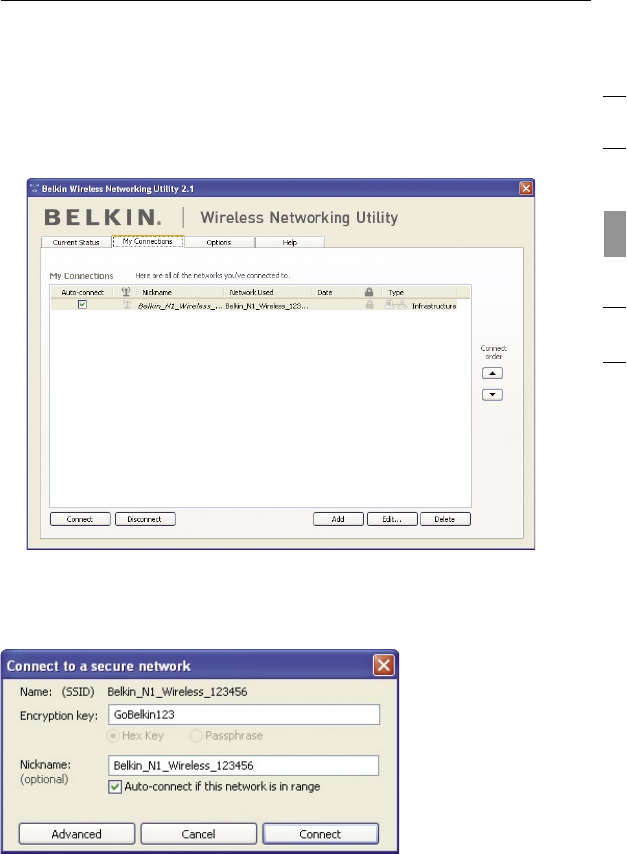627x854 pixels.
Task: Click the Add connection button
Action: [338, 519]
